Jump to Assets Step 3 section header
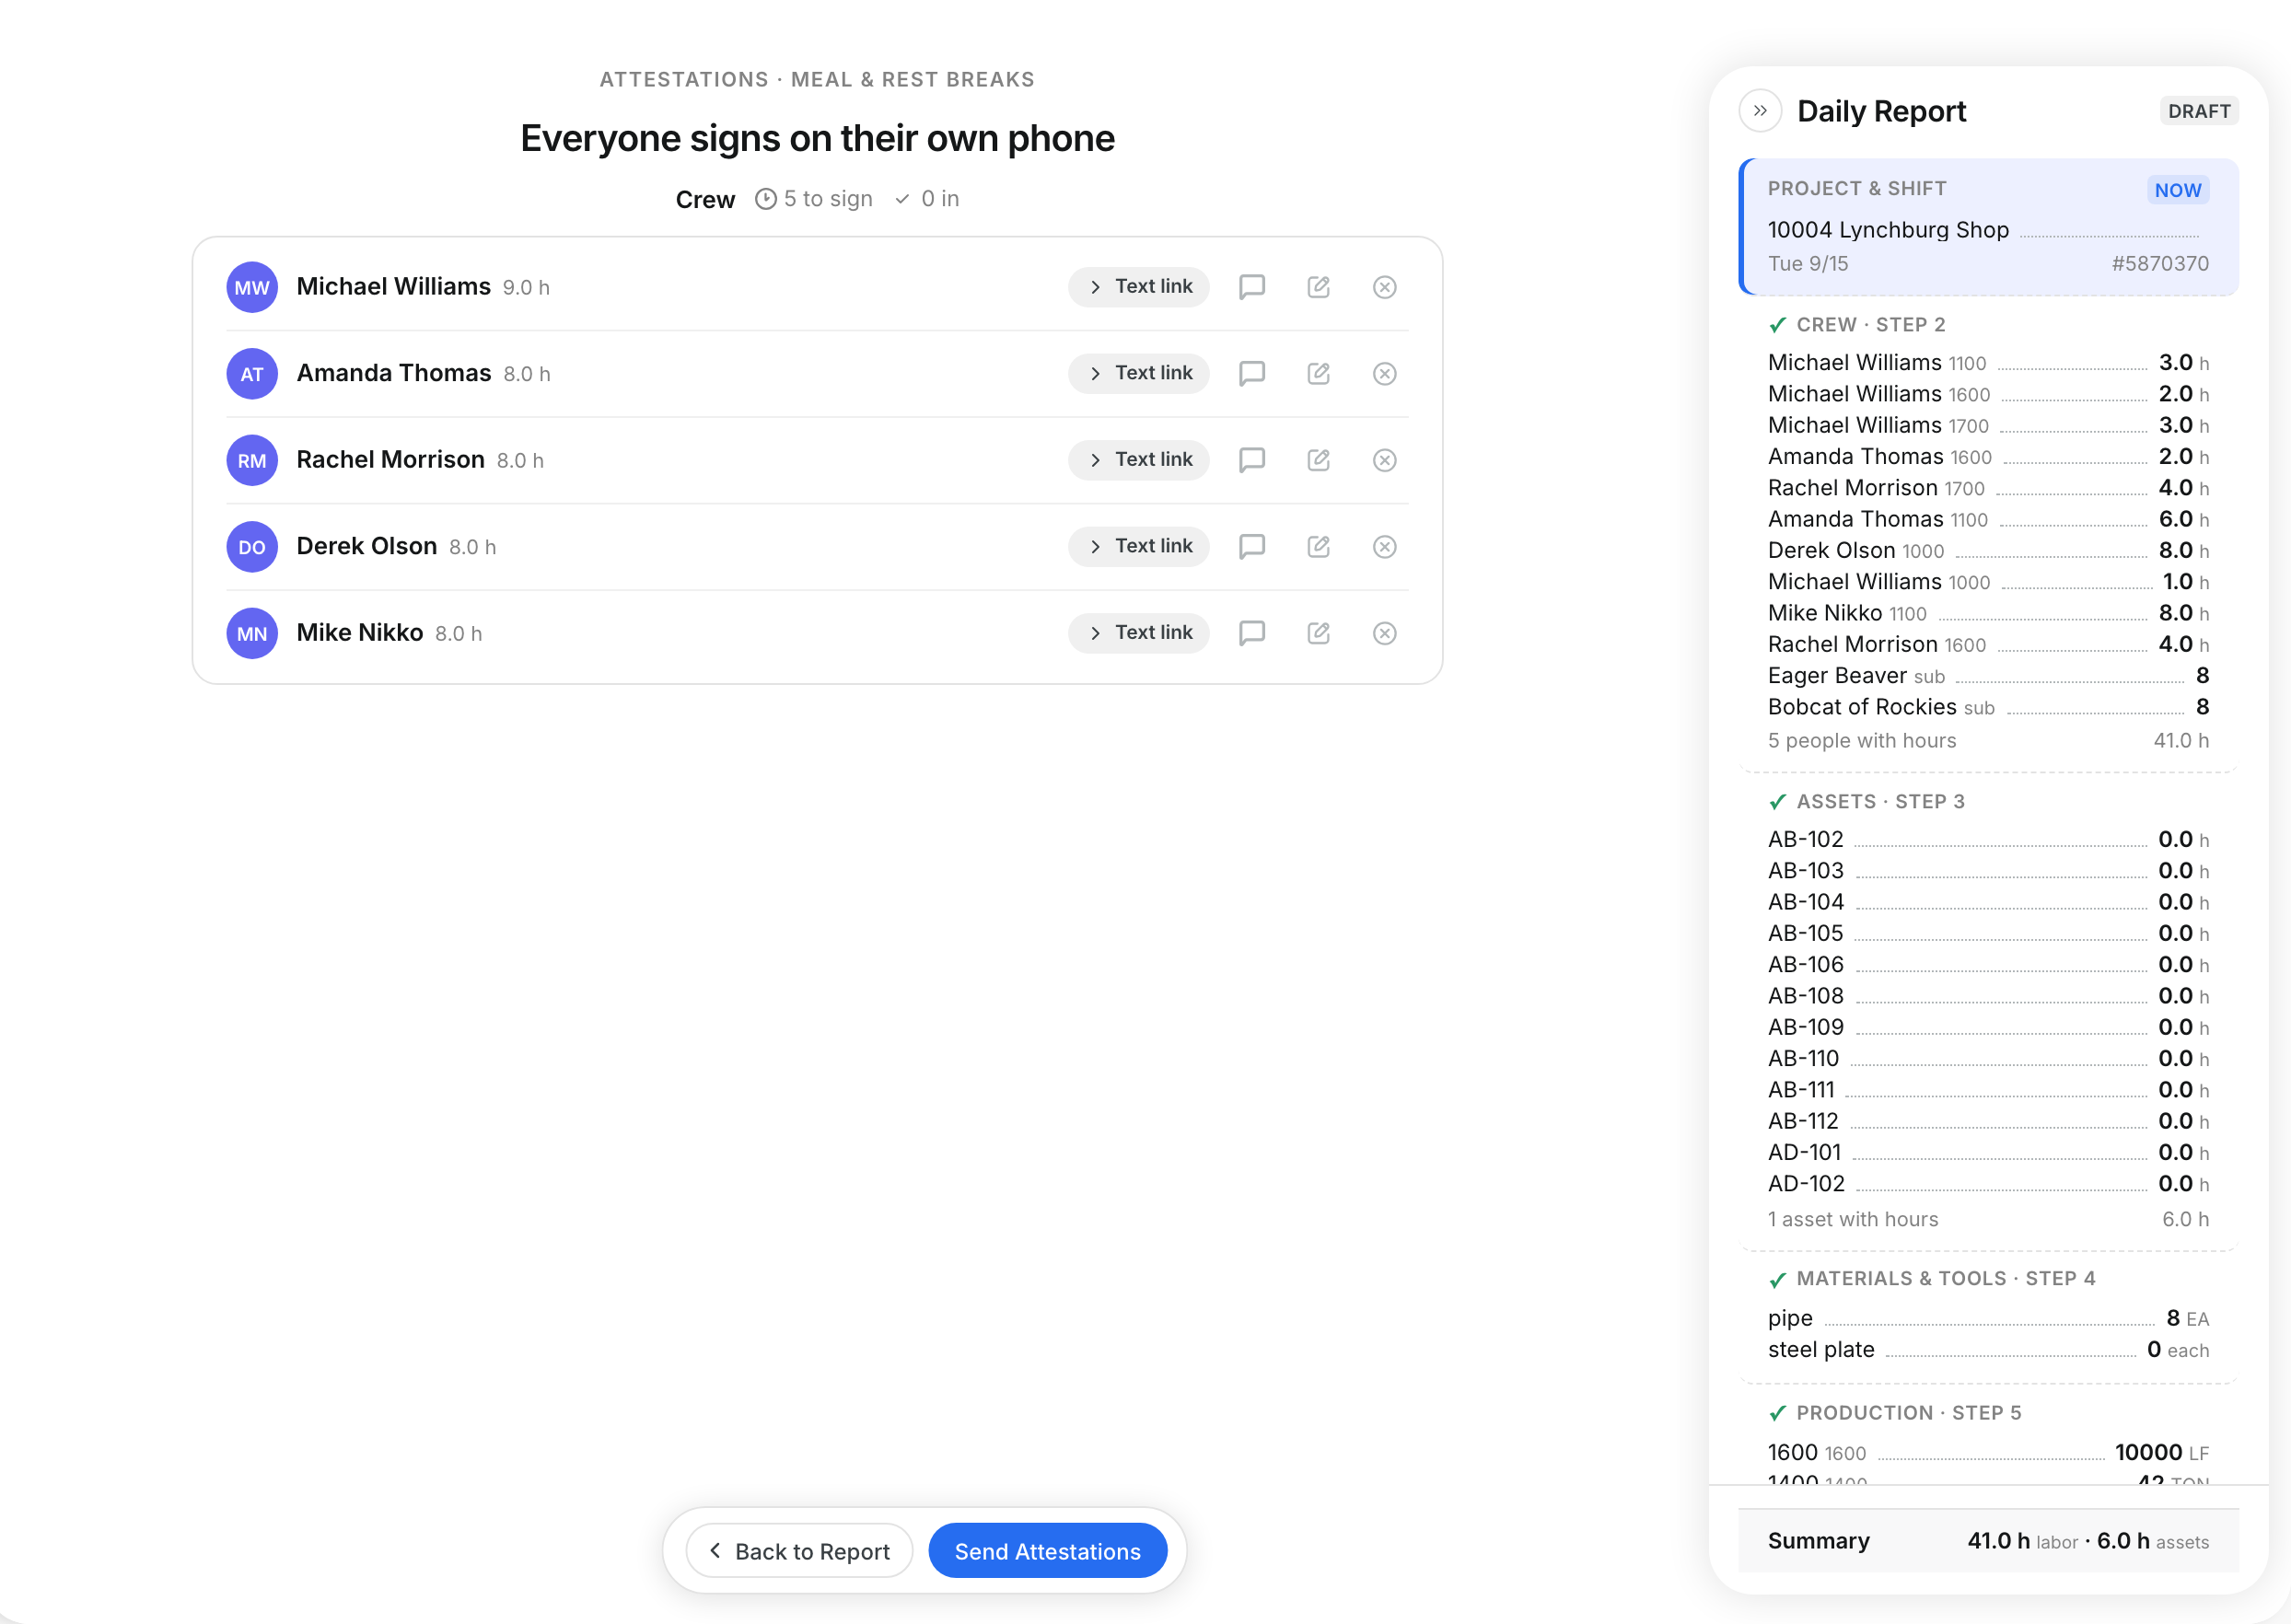This screenshot has width=2291, height=1624. point(1867,802)
